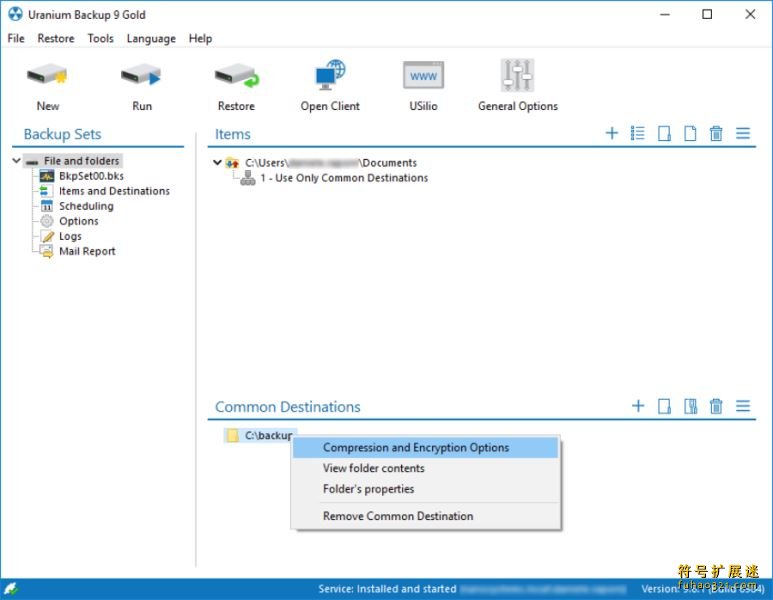Click the C:\backup folder icon
This screenshot has height=600, width=773.
pyautogui.click(x=232, y=435)
